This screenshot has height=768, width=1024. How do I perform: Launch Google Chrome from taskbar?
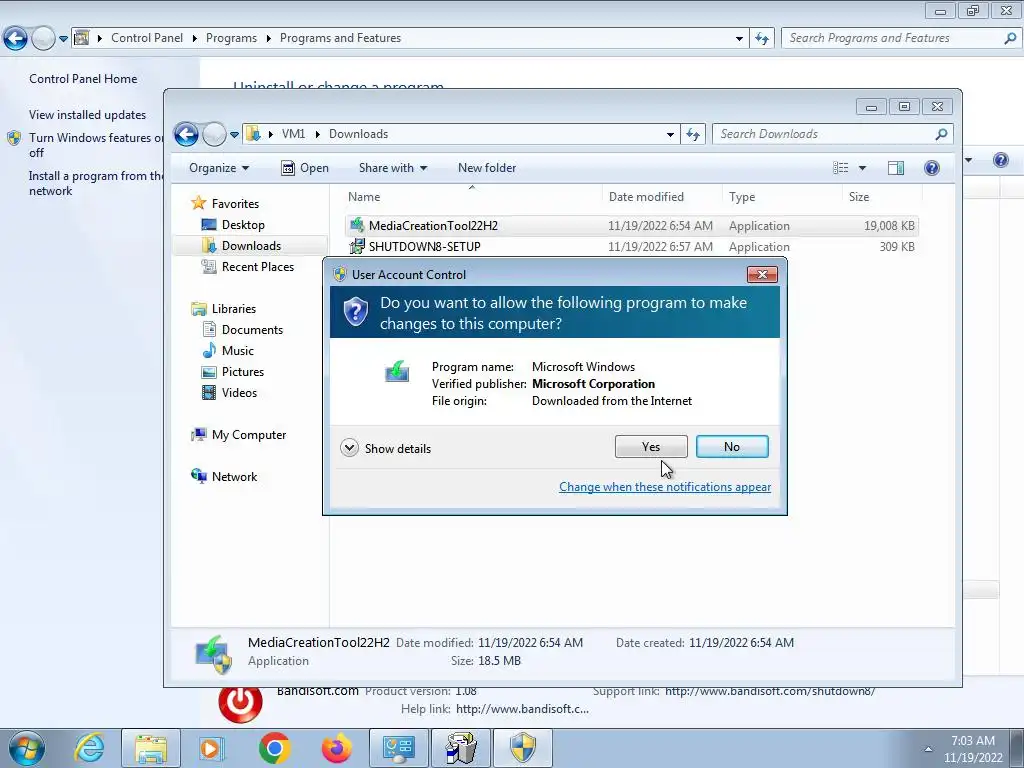274,748
